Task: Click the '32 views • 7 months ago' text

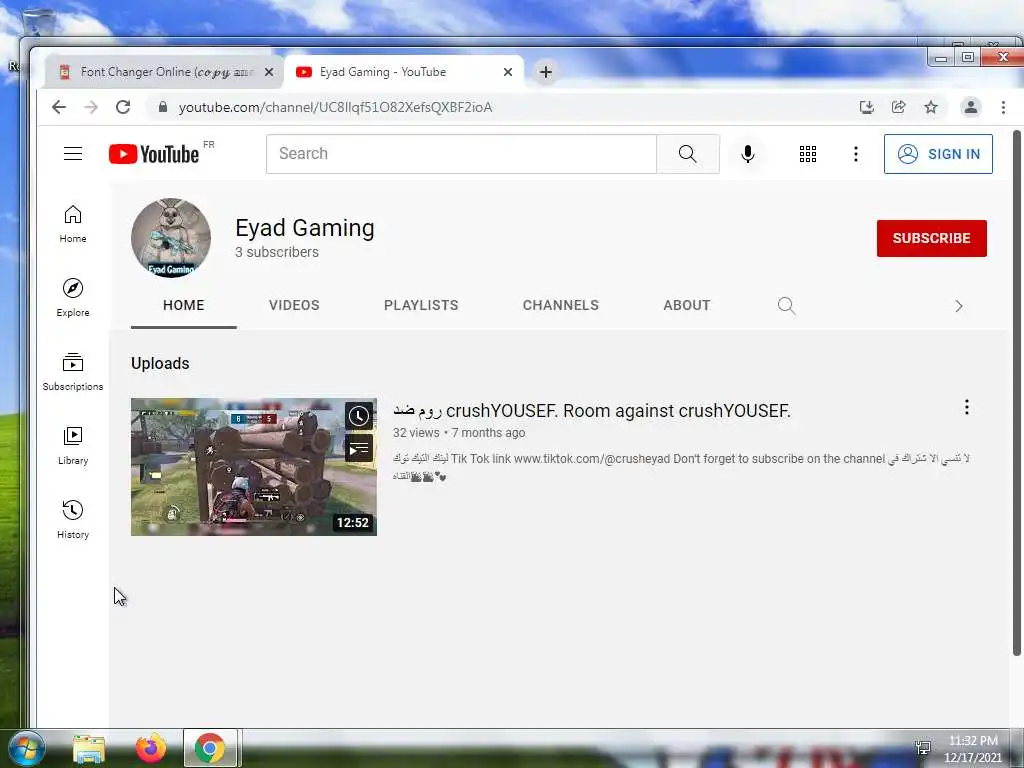Action: click(x=459, y=432)
